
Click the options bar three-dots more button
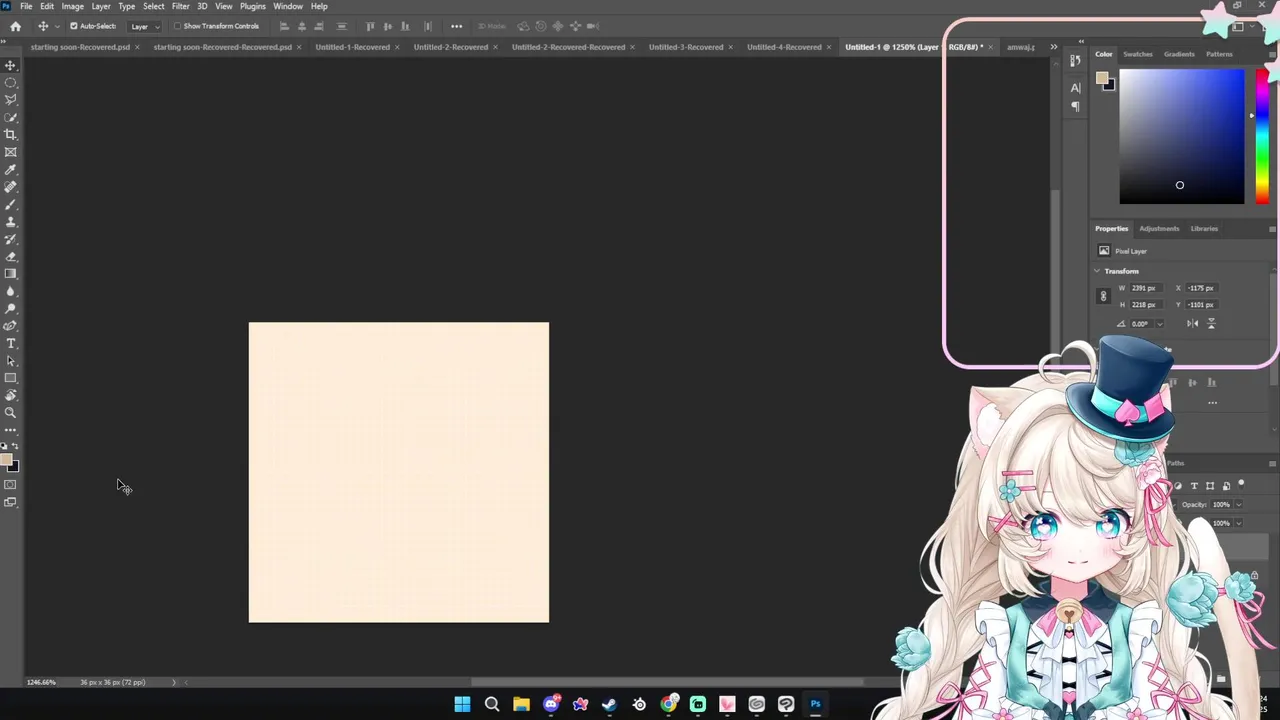click(457, 26)
